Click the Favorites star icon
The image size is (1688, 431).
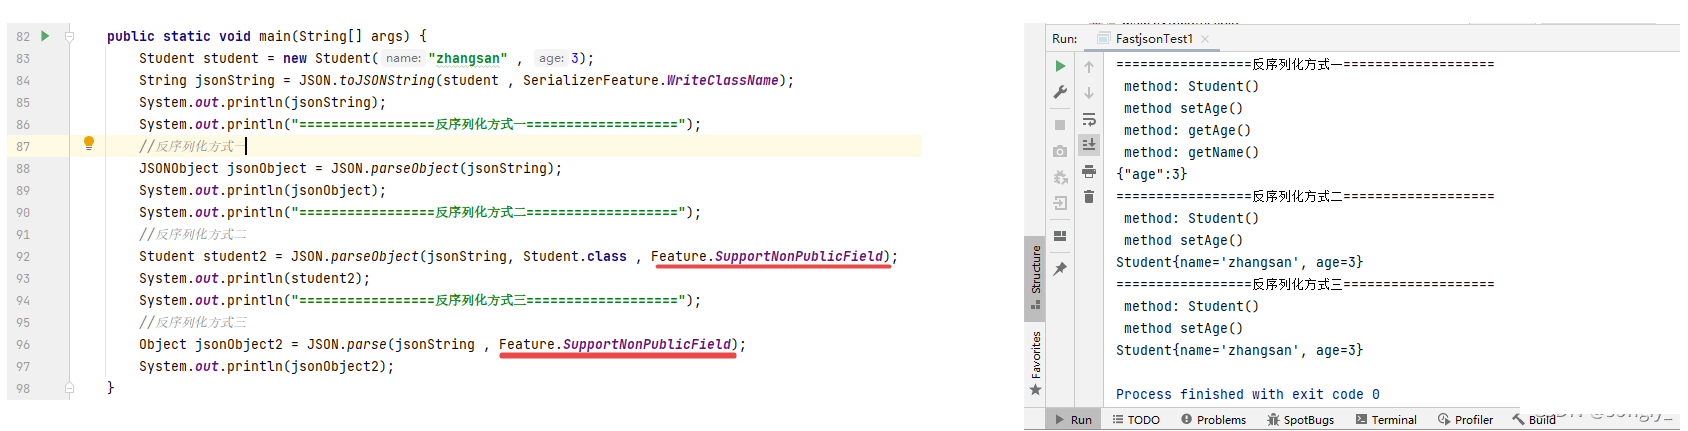coord(1035,390)
